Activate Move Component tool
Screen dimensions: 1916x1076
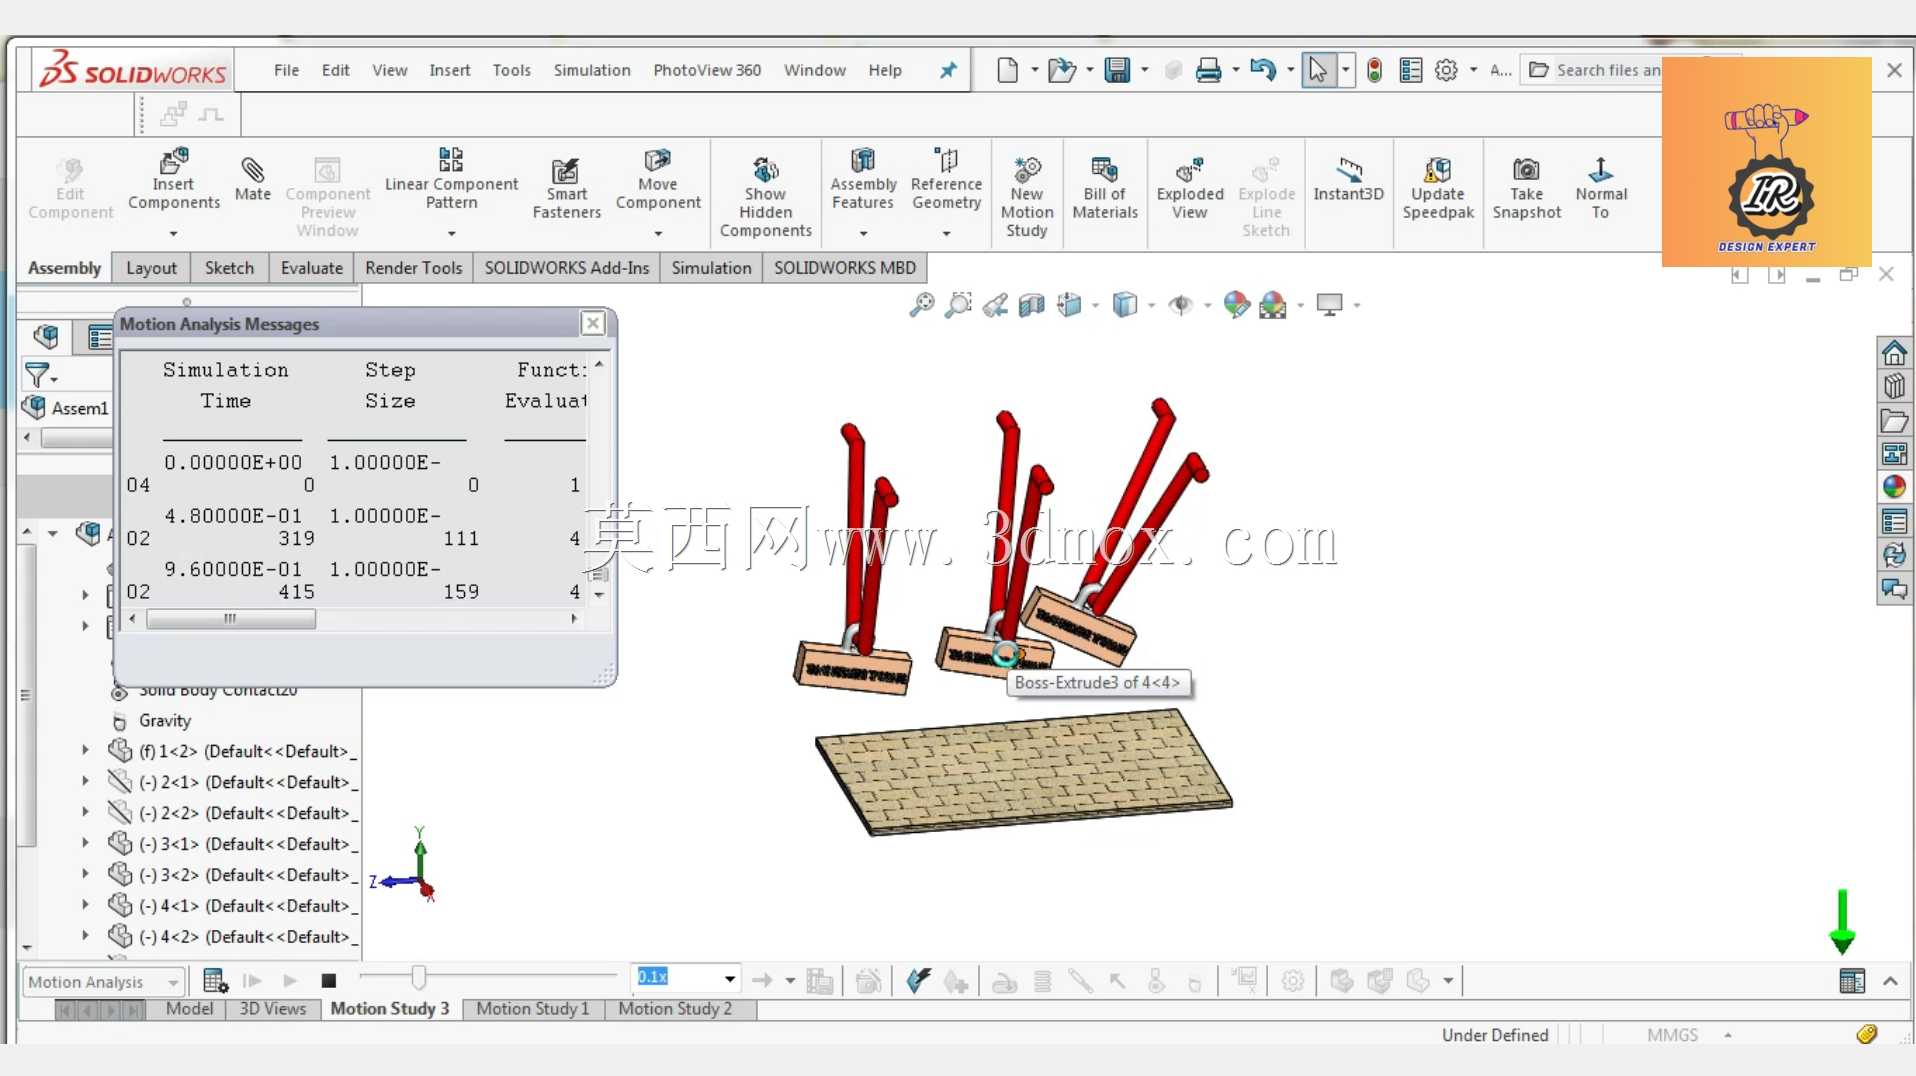tap(657, 180)
